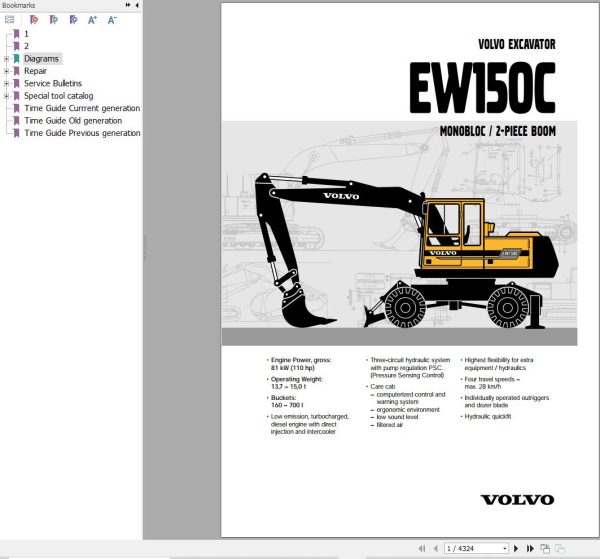Collapse Bookmarks panel with the left arrow
The image size is (600, 559).
[x=137, y=5]
